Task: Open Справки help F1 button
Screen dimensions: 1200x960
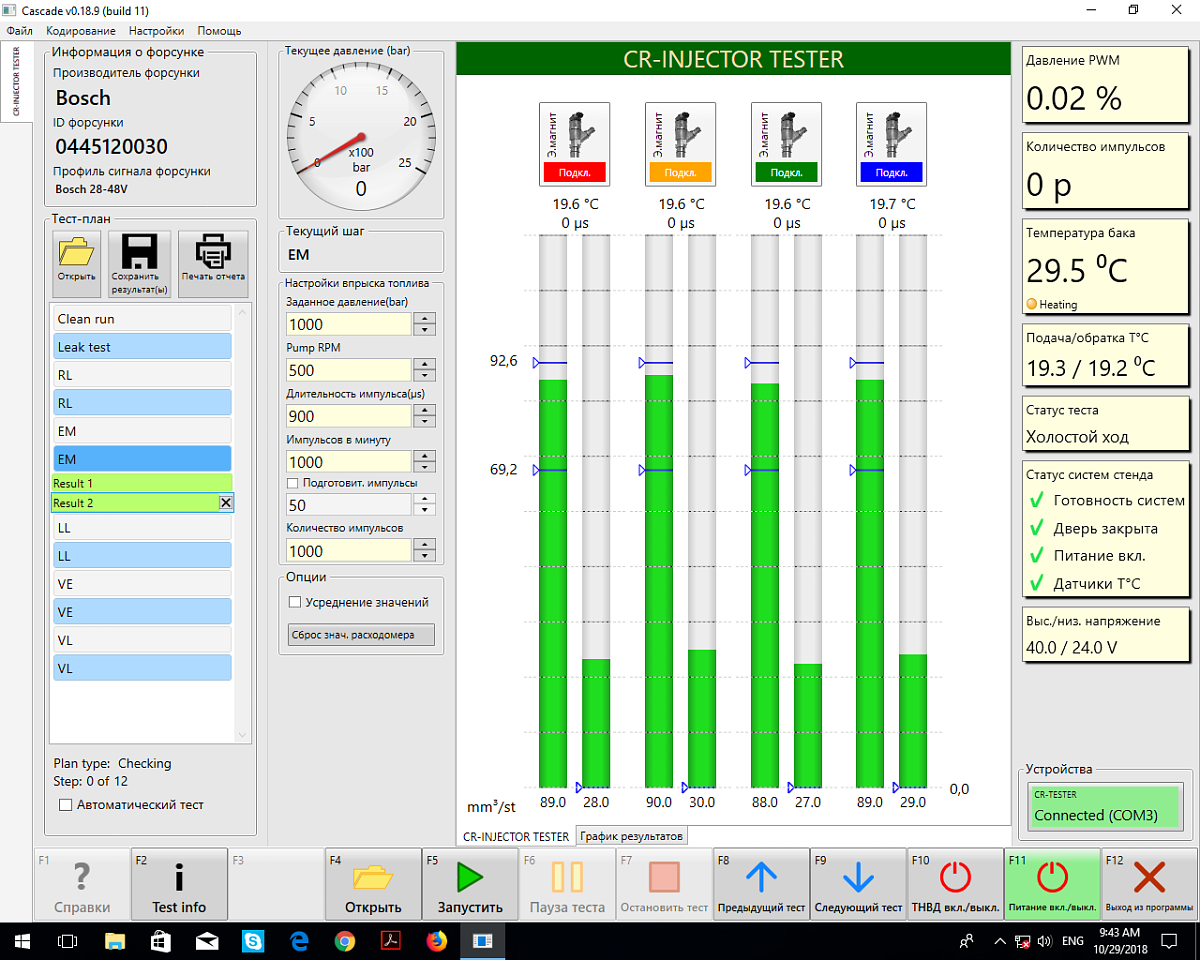Action: (82, 884)
